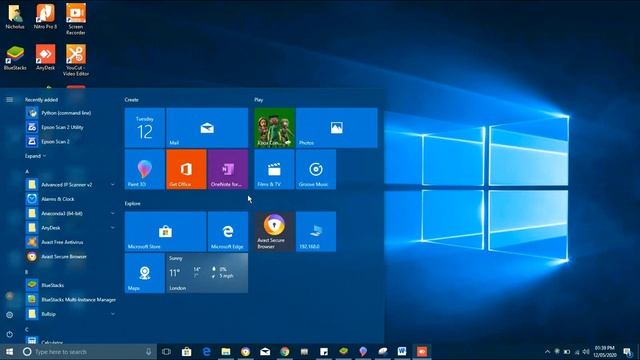
Task: Open the Photos tile
Action: tap(336, 128)
